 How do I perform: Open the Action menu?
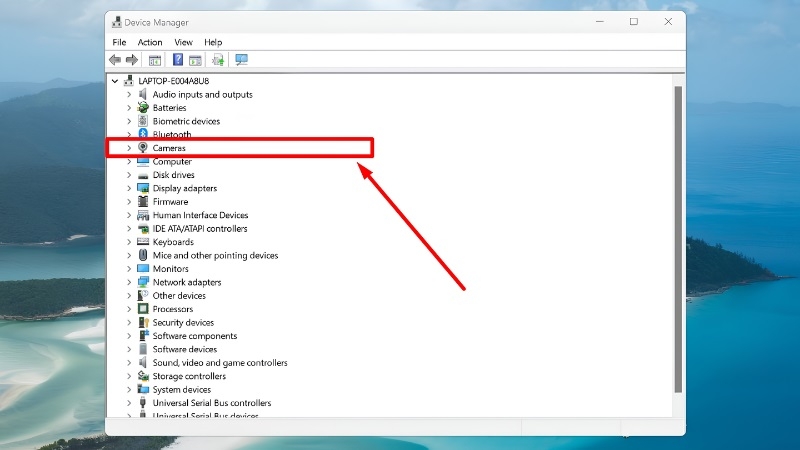(150, 42)
